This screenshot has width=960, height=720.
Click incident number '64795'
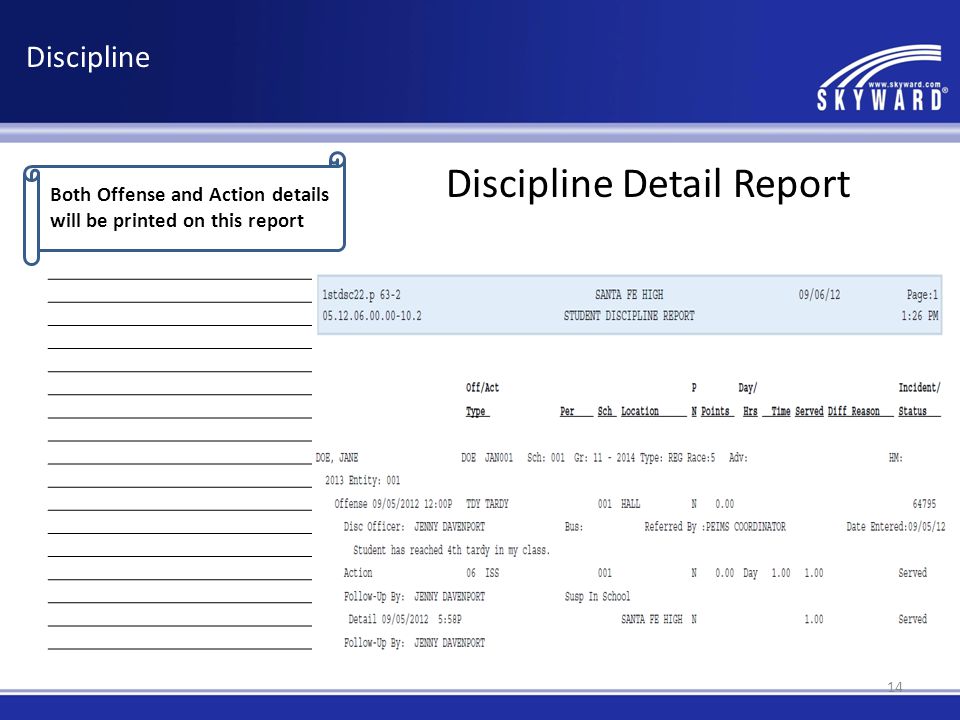[924, 504]
